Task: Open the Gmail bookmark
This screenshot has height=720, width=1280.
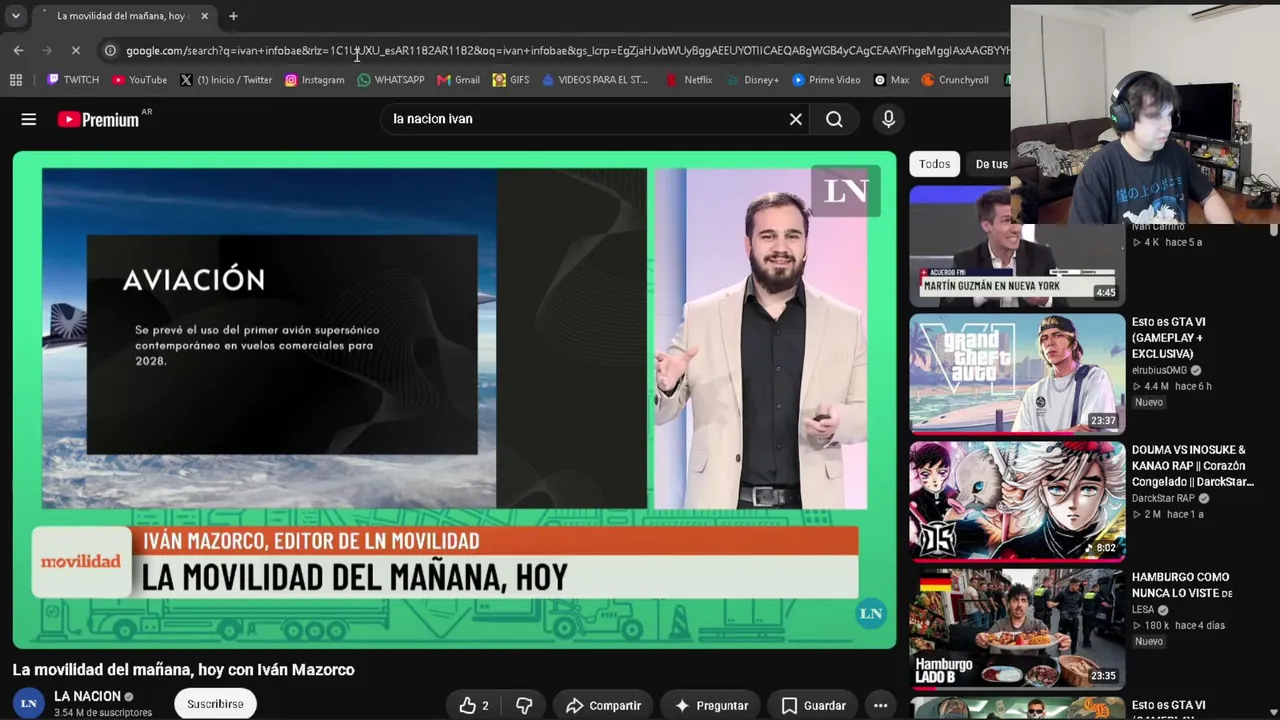Action: [458, 80]
